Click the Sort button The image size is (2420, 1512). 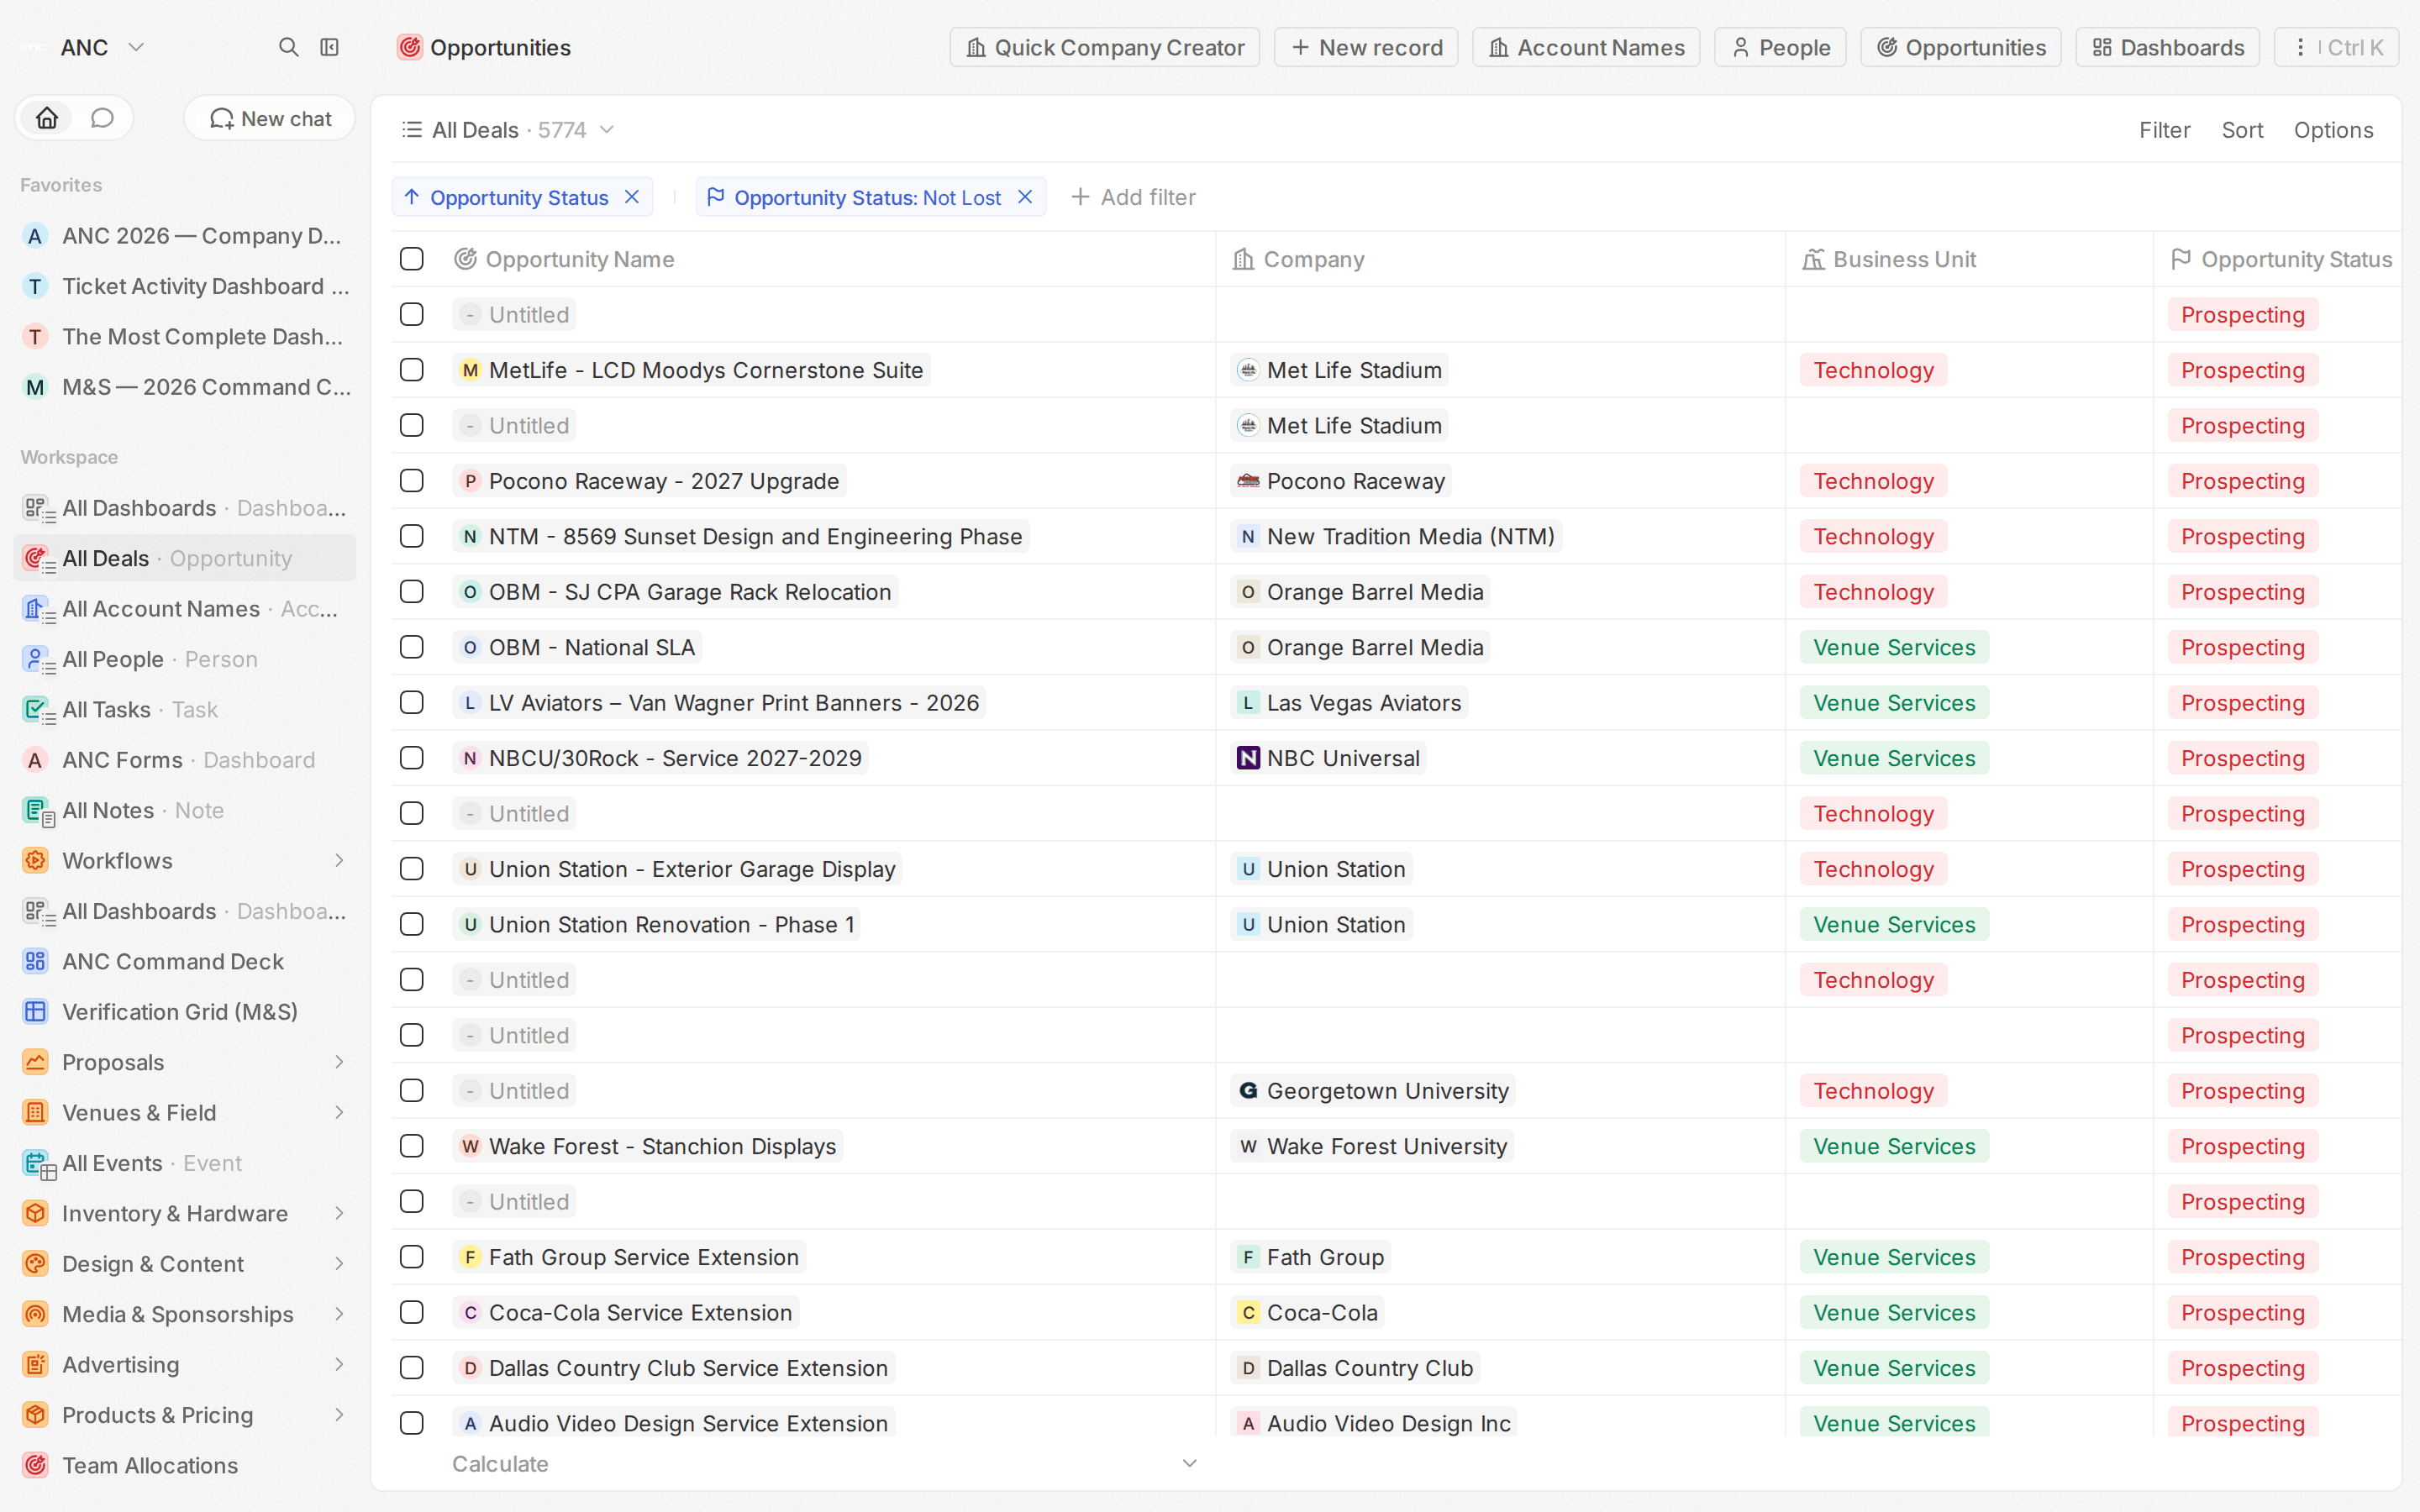[2242, 130]
